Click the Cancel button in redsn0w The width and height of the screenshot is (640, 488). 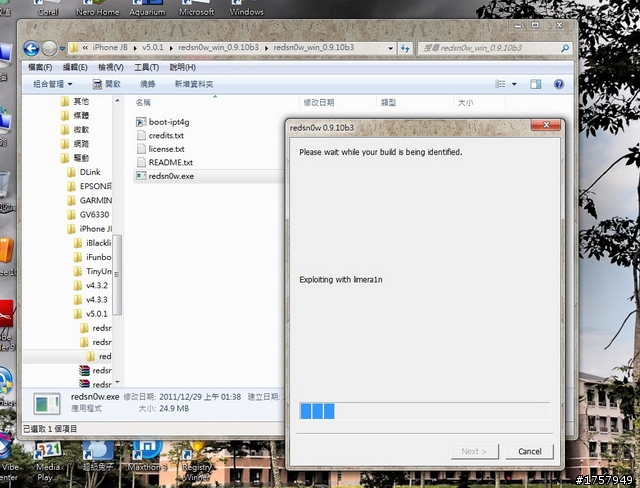point(529,451)
